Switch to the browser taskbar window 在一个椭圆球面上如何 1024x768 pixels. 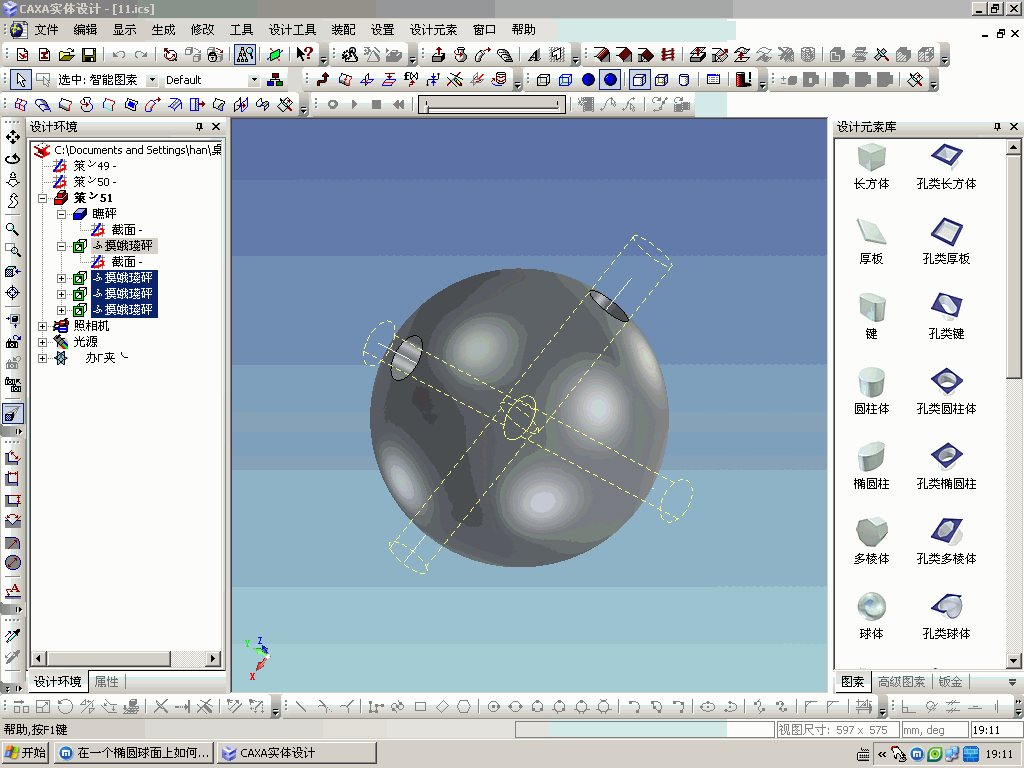click(134, 753)
